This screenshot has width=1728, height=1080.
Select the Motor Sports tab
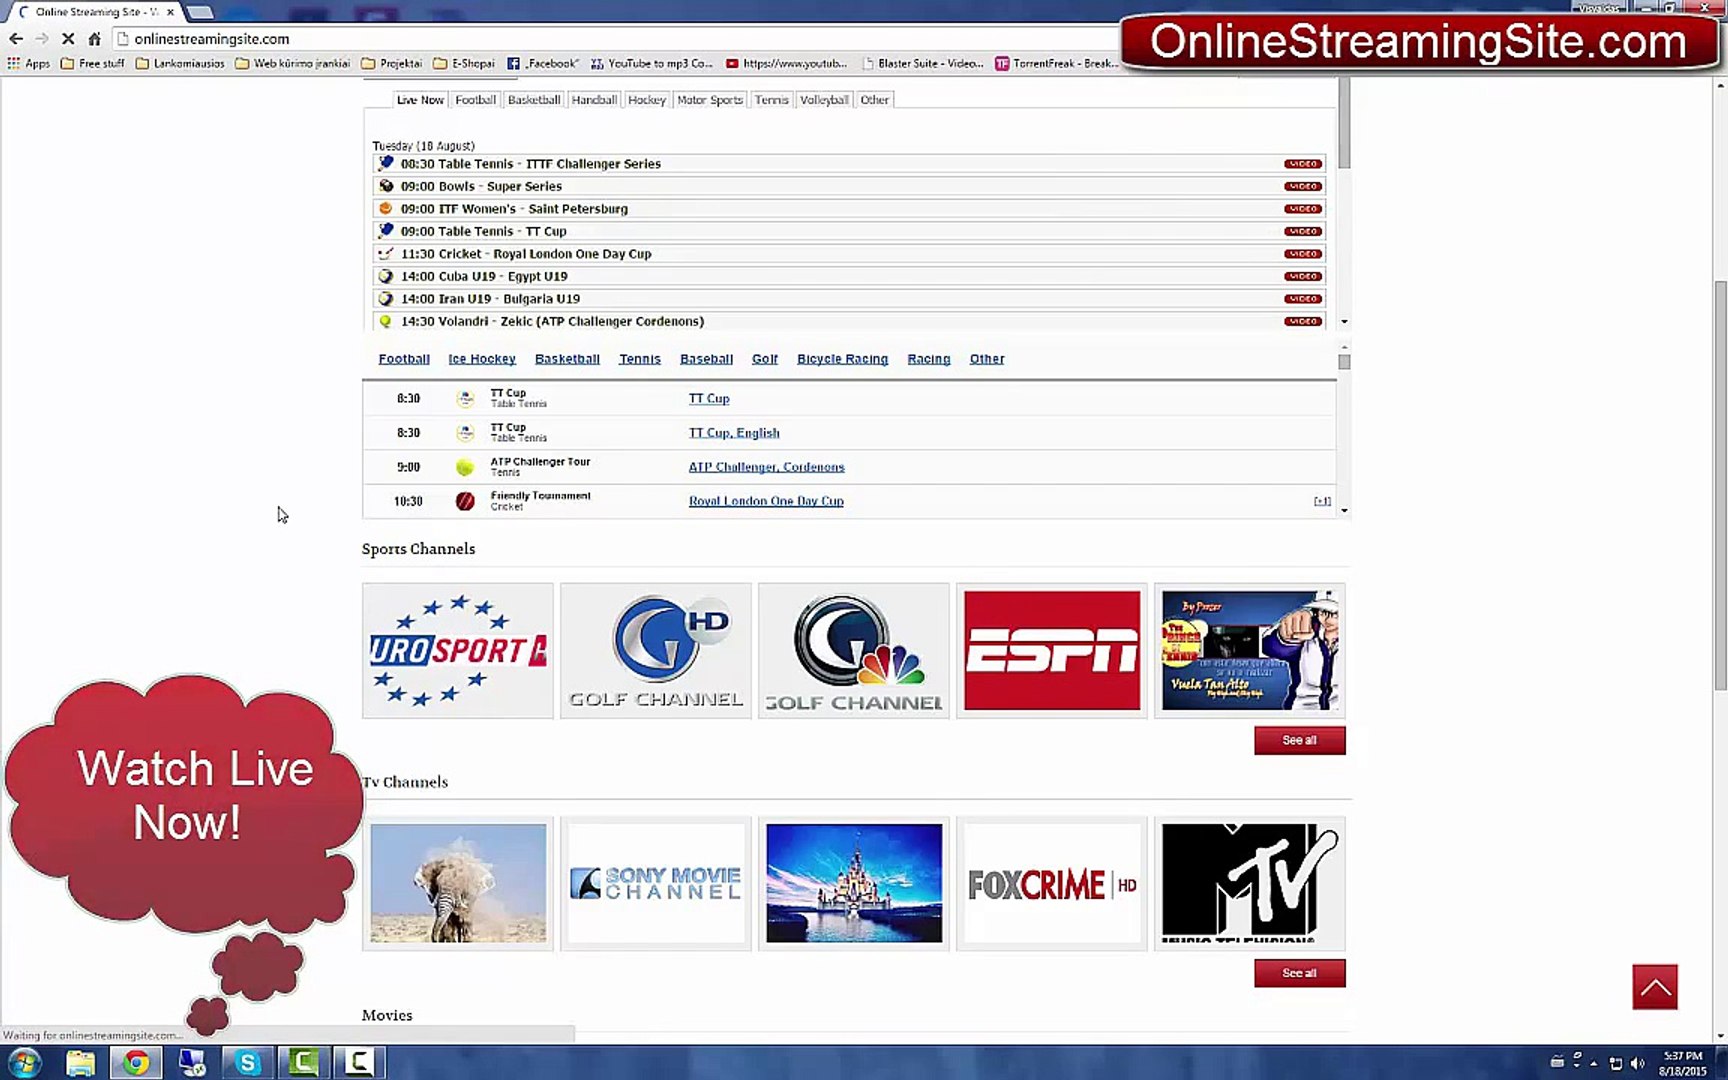point(709,100)
